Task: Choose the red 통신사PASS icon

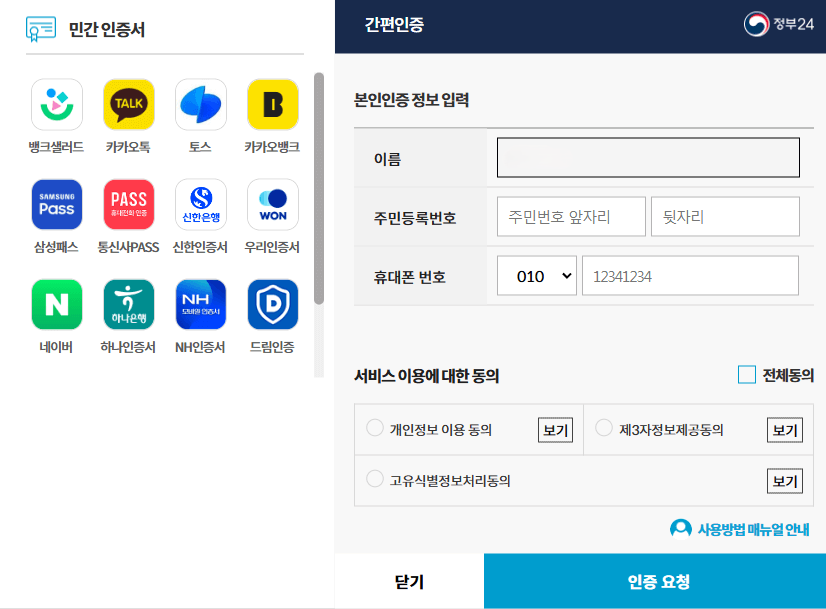Action: point(129,204)
